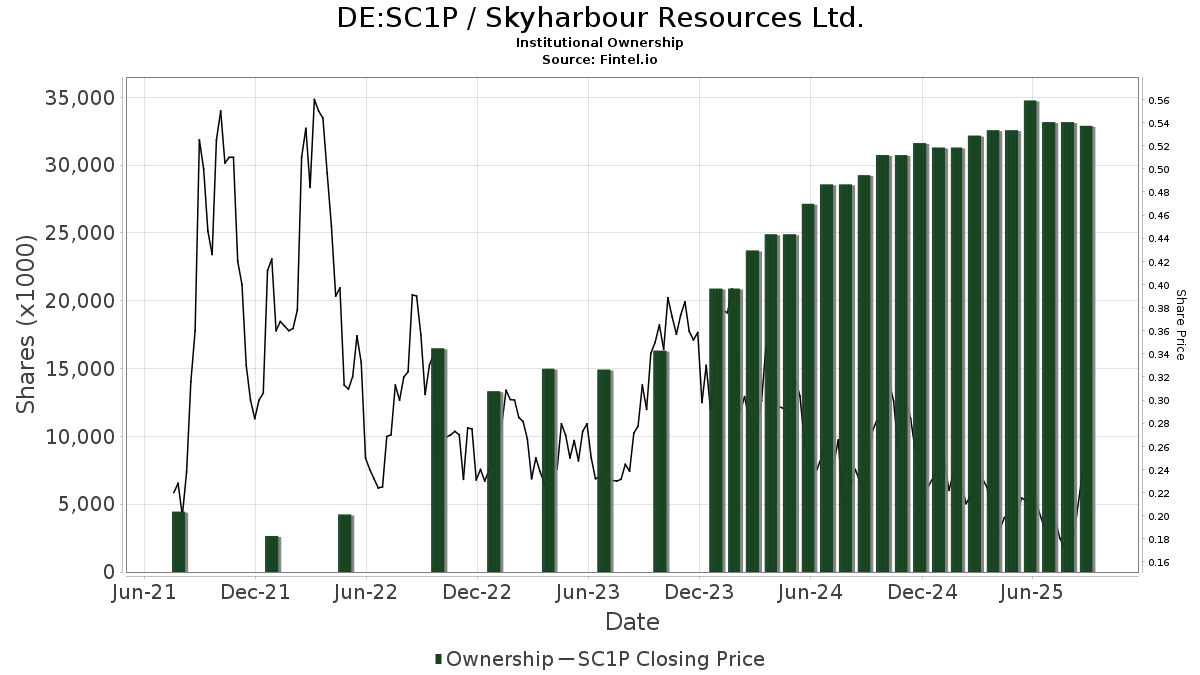Click the Institutional Ownership subtitle
The width and height of the screenshot is (1200, 675).
pos(600,43)
